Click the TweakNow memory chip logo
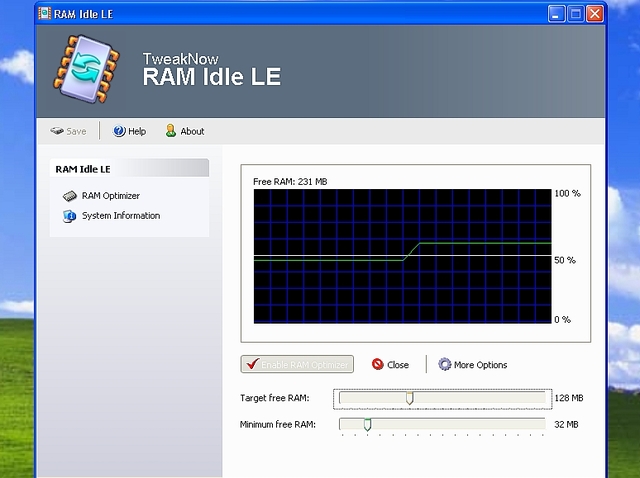 [88, 70]
